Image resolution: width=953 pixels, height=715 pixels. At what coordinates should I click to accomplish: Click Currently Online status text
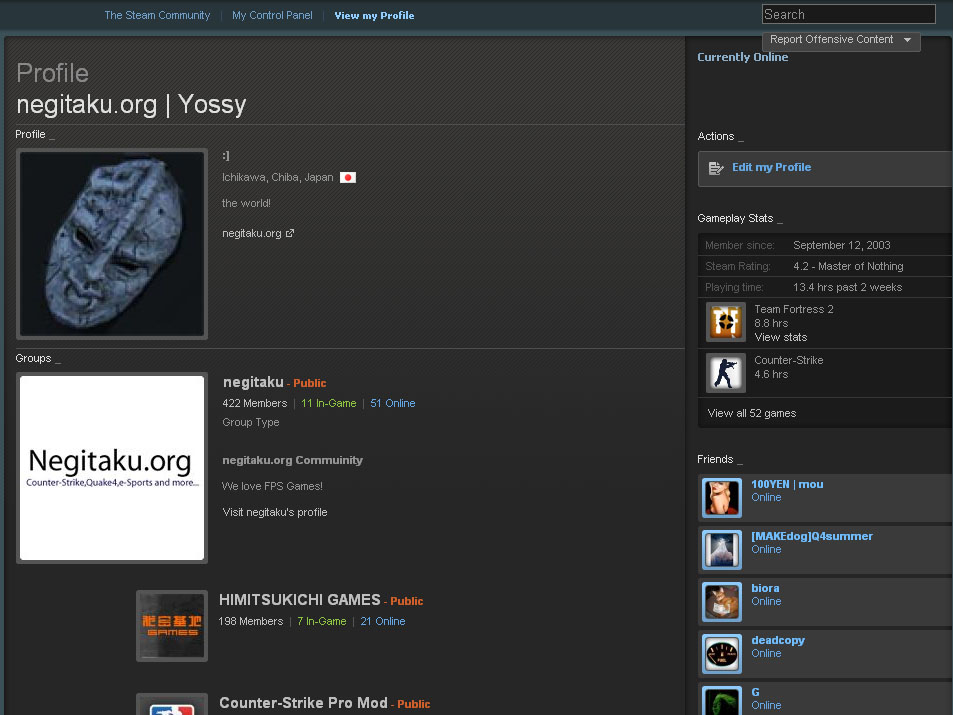click(x=743, y=57)
